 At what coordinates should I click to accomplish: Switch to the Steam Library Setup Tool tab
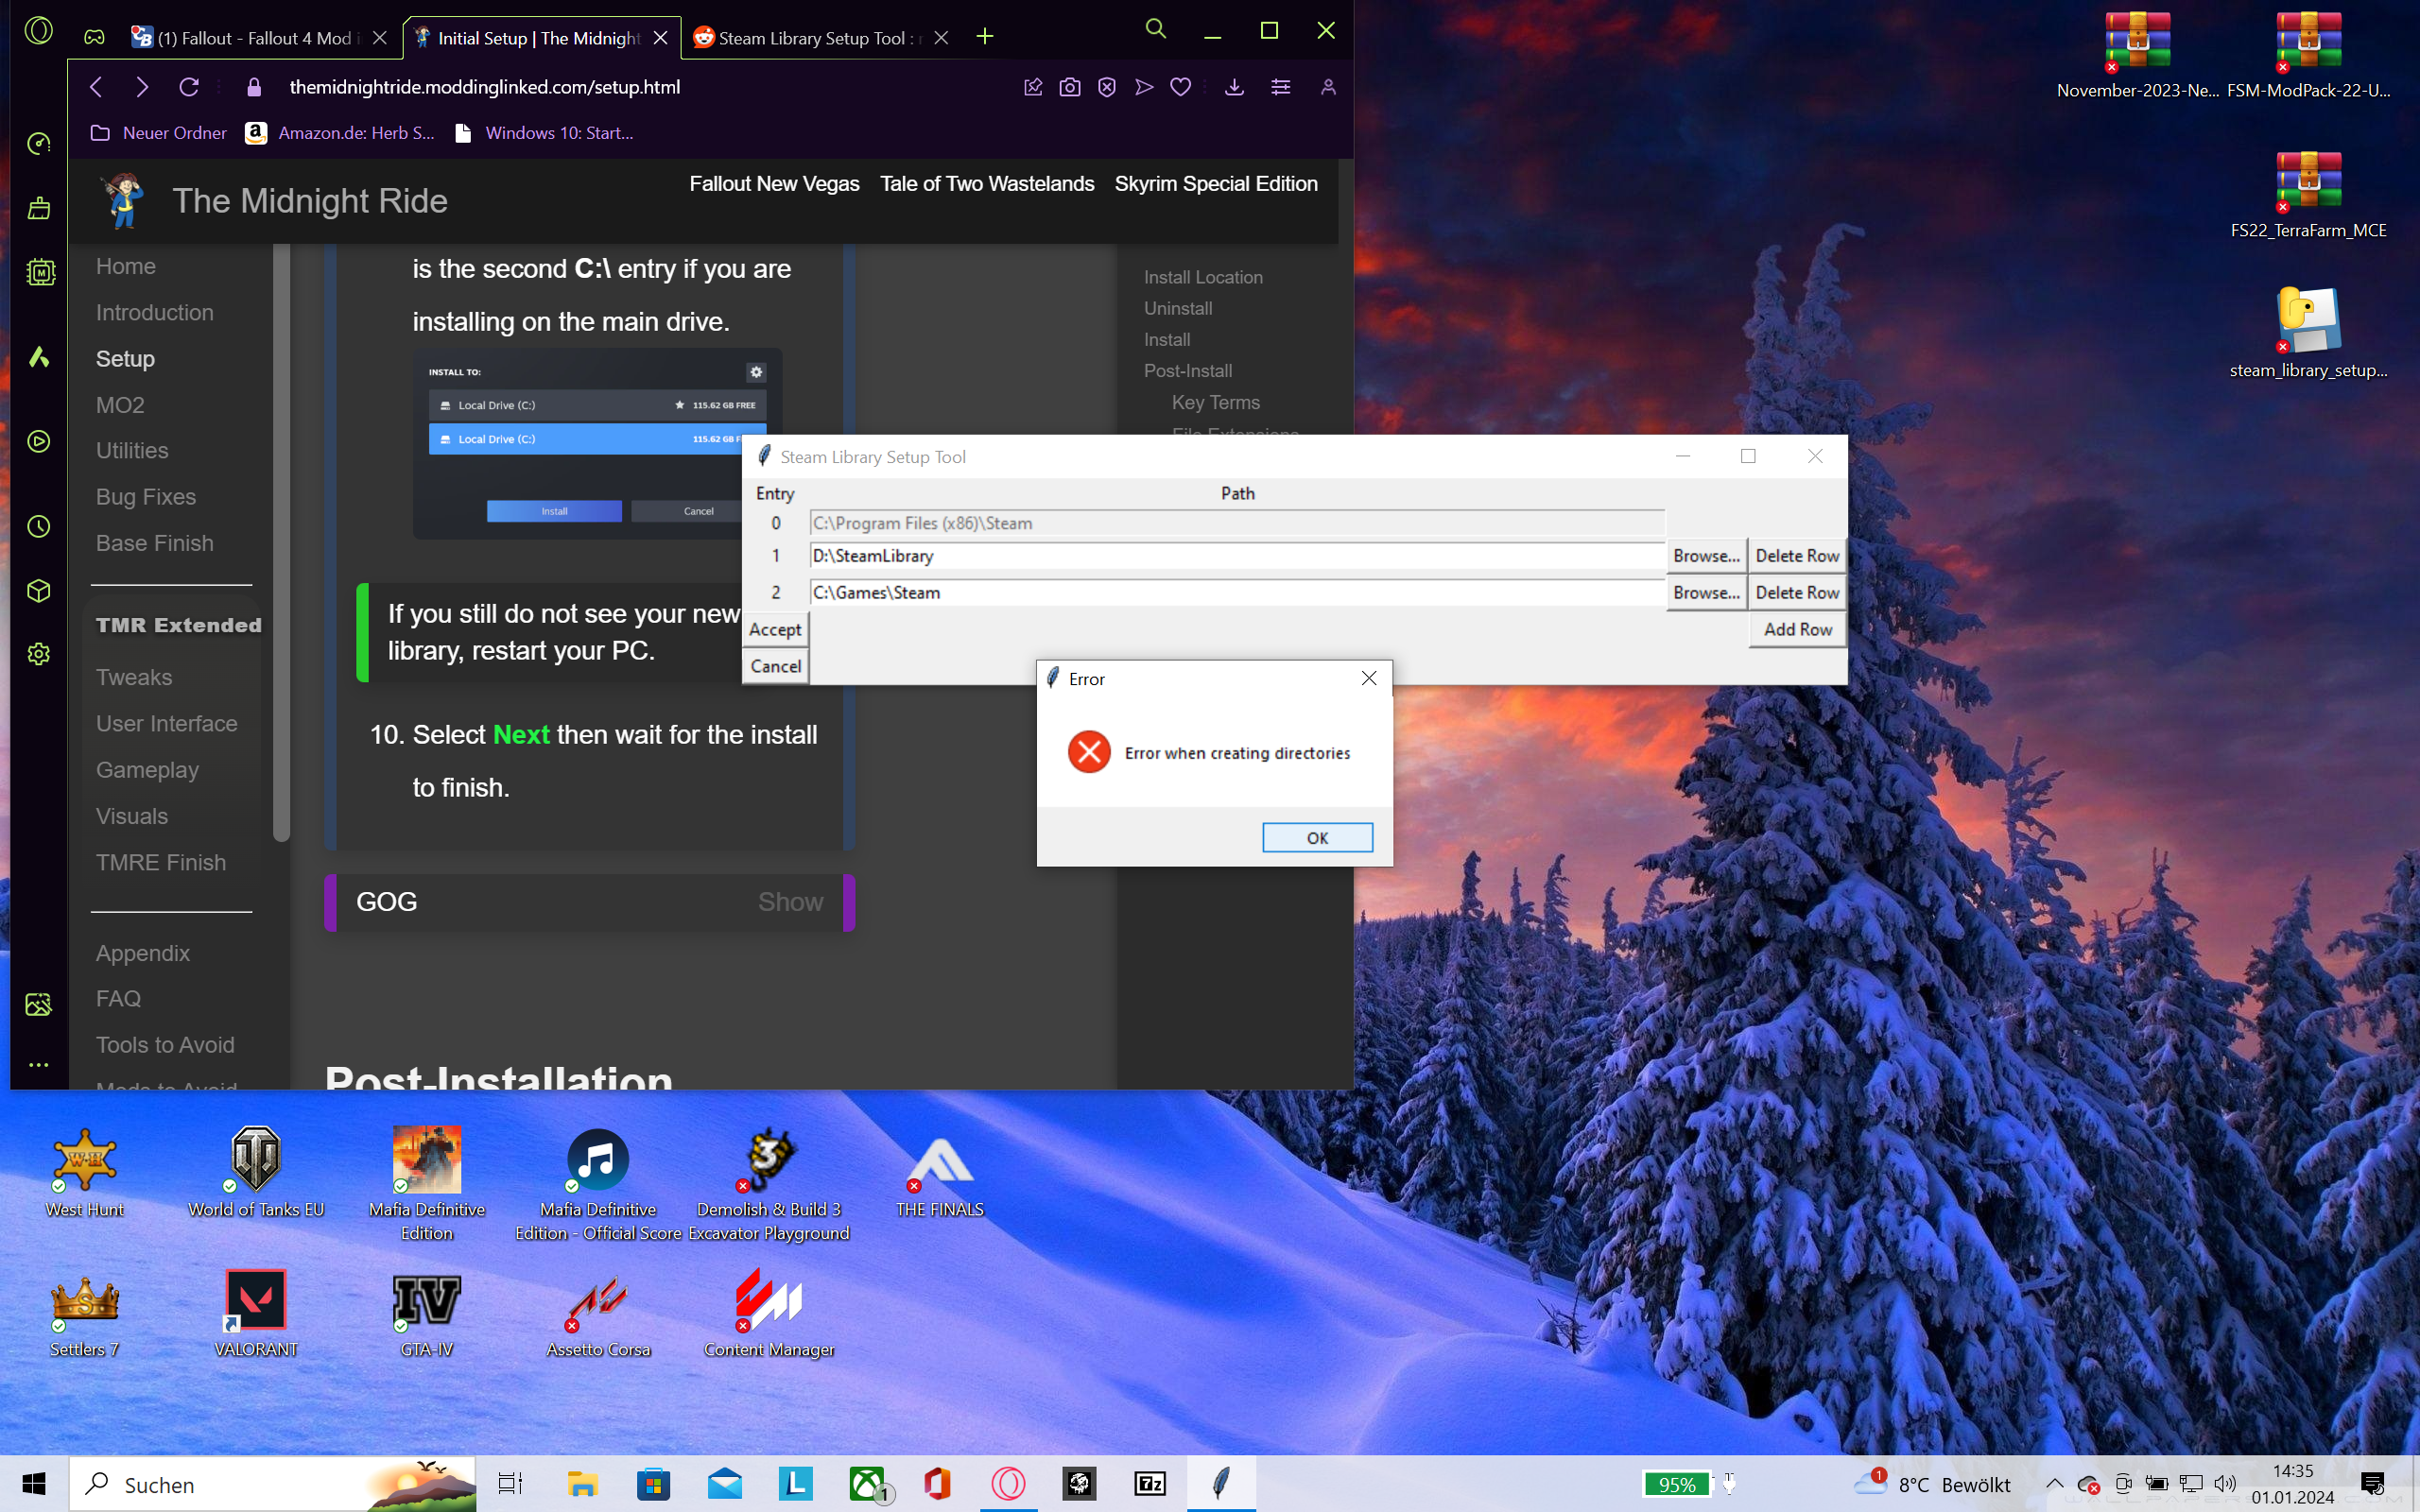tap(810, 38)
